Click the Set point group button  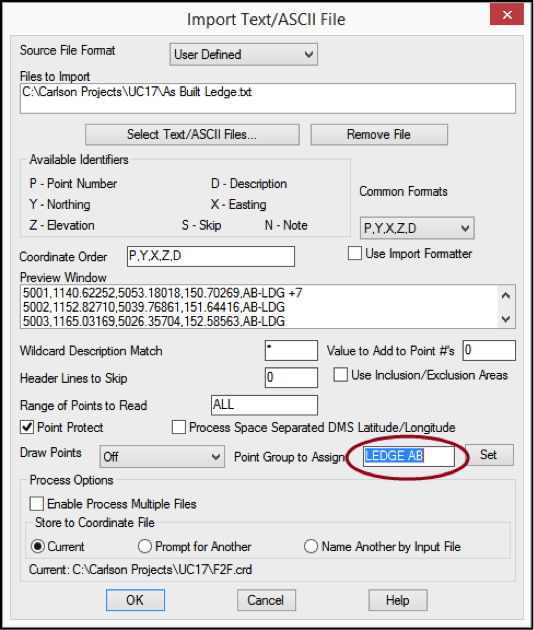tap(489, 455)
